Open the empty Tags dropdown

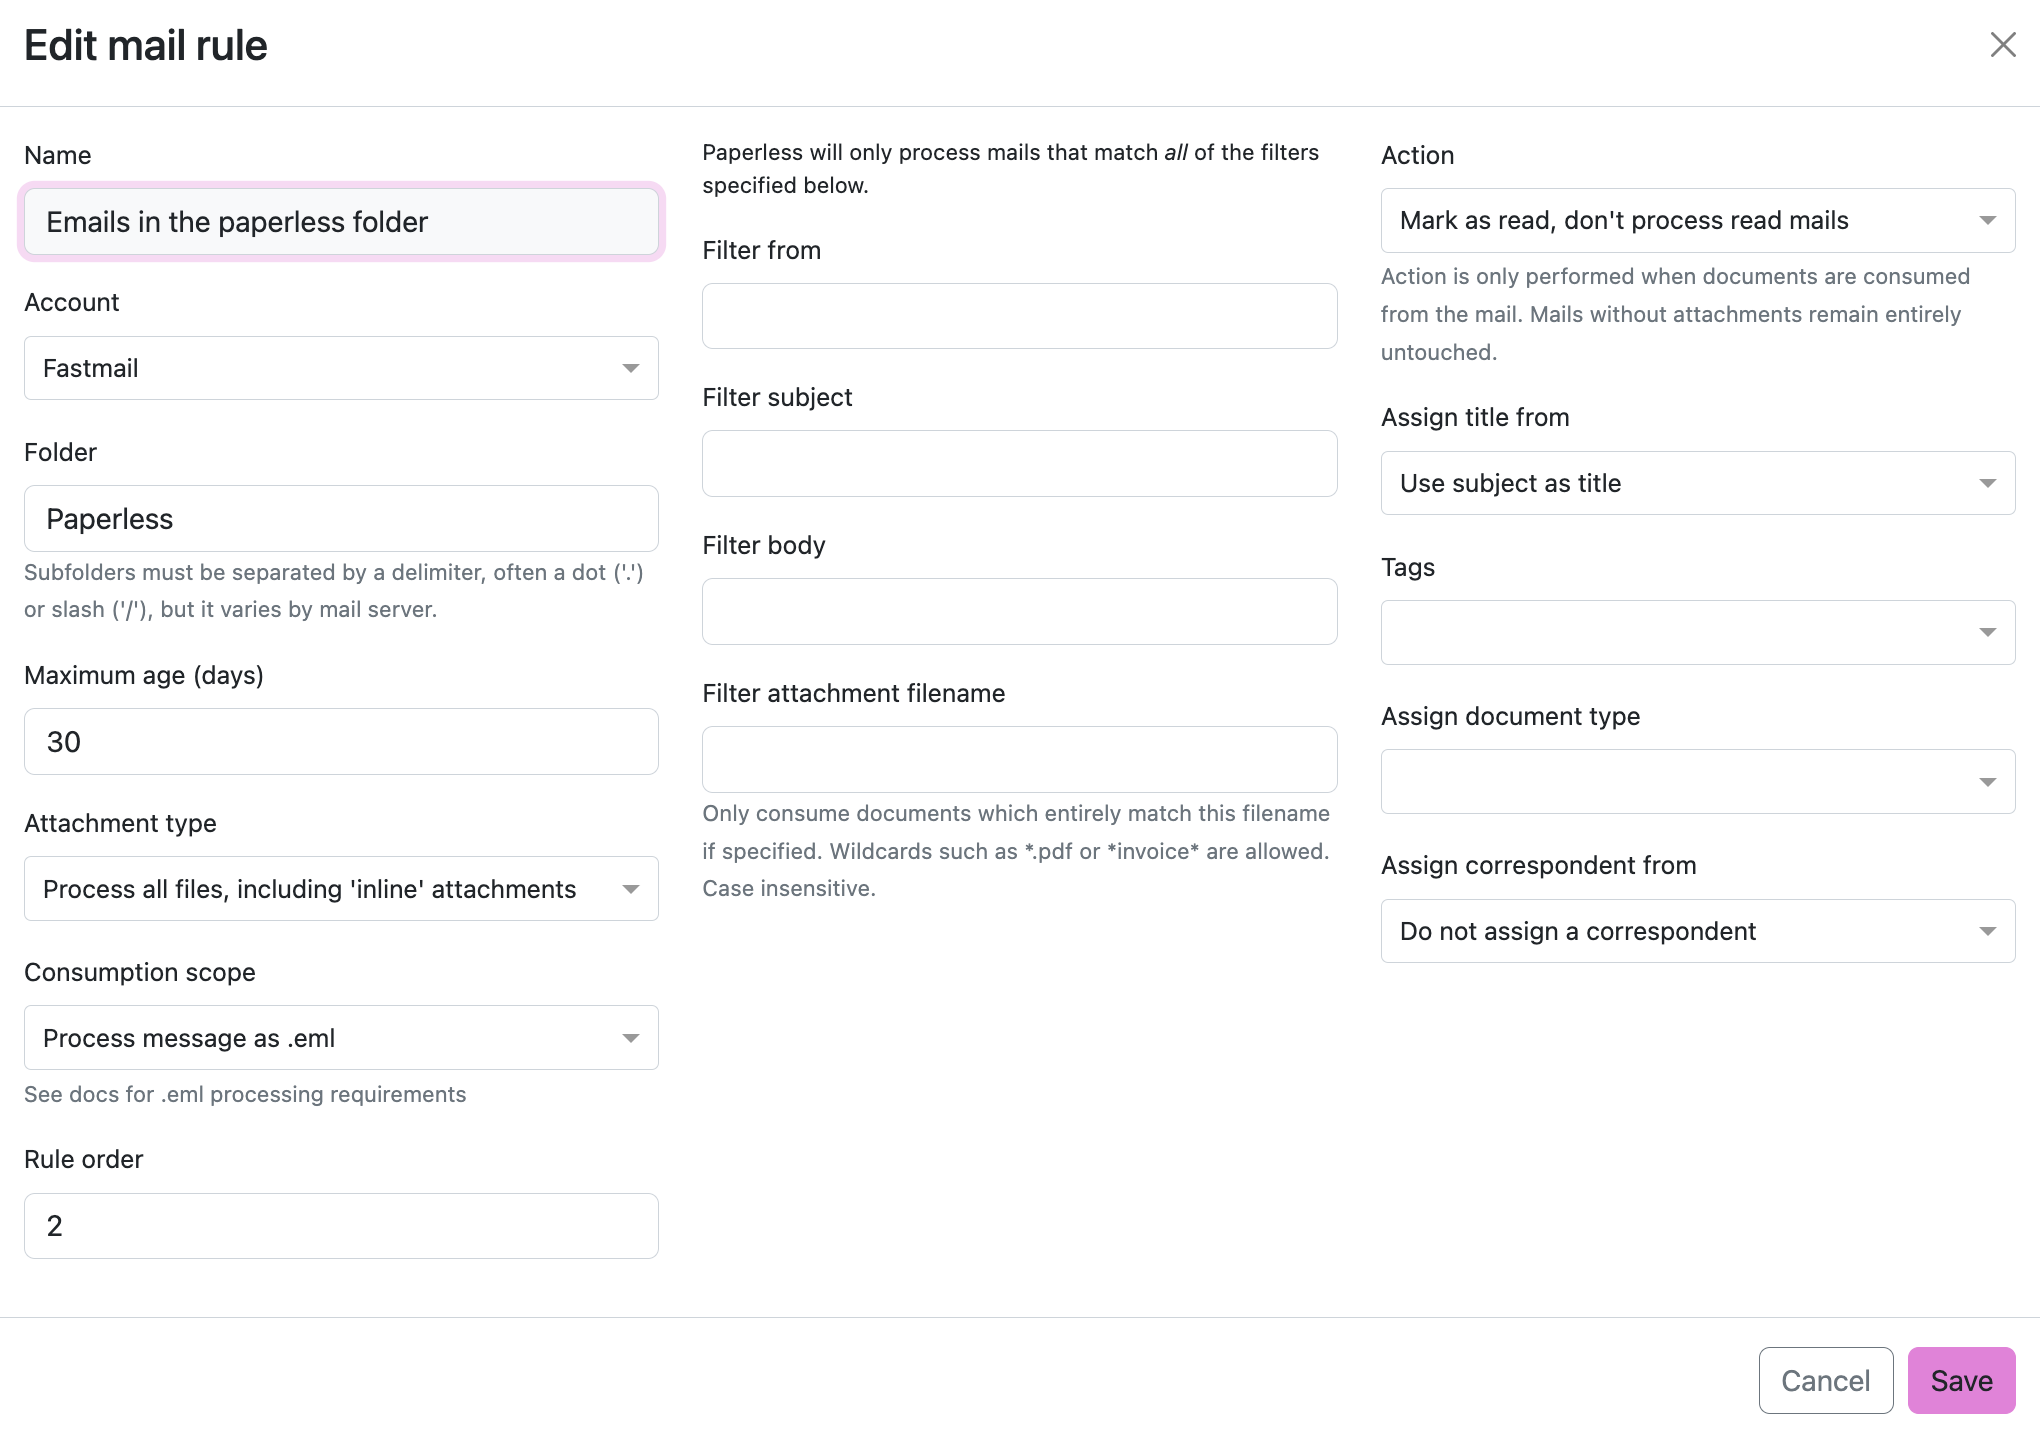pyautogui.click(x=1697, y=632)
